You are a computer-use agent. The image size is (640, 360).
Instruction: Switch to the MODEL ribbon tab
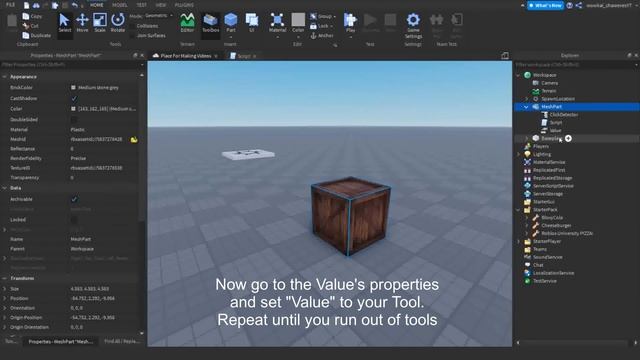click(x=120, y=5)
